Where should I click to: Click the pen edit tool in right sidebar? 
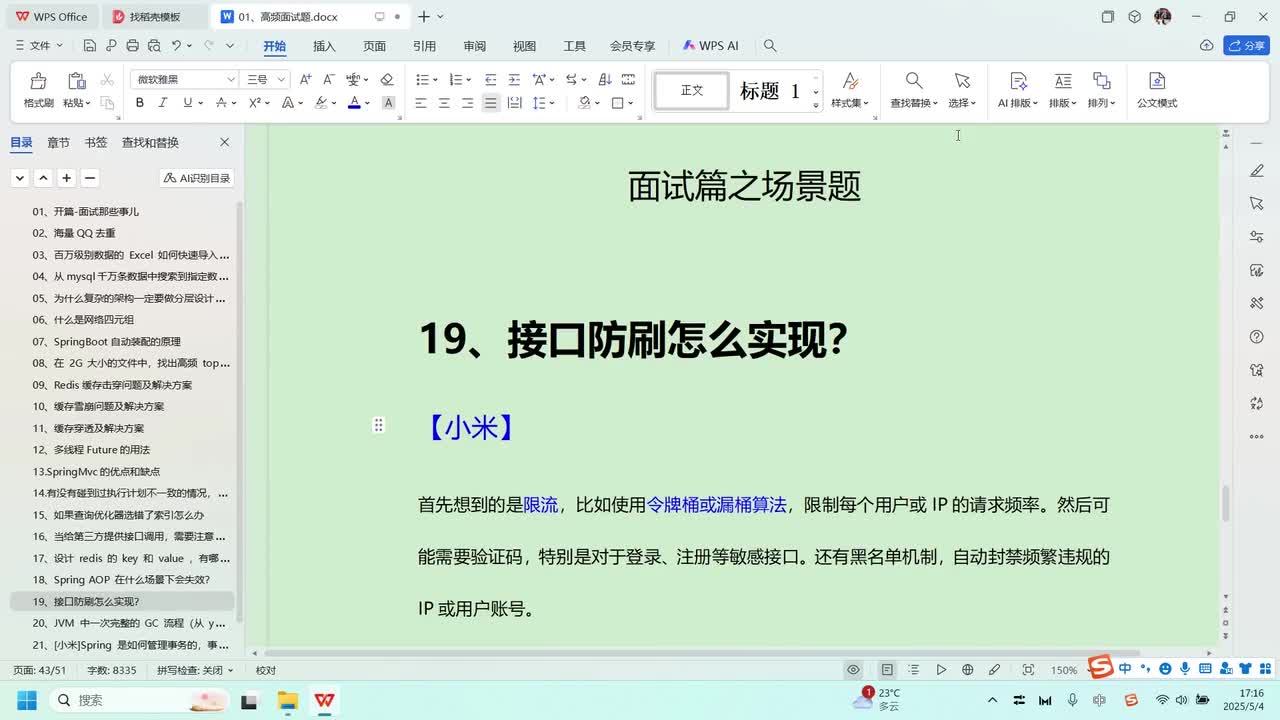[1257, 172]
